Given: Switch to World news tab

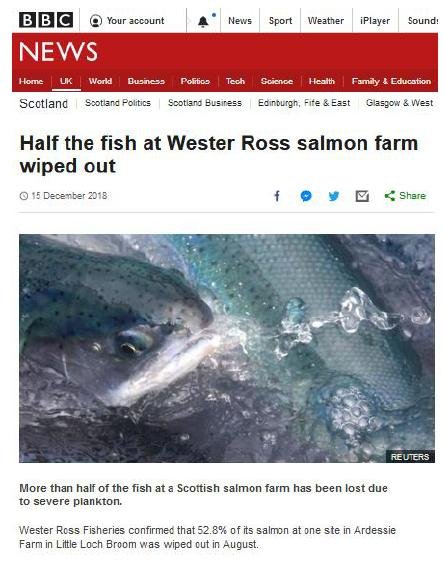Looking at the screenshot, I should tap(100, 81).
